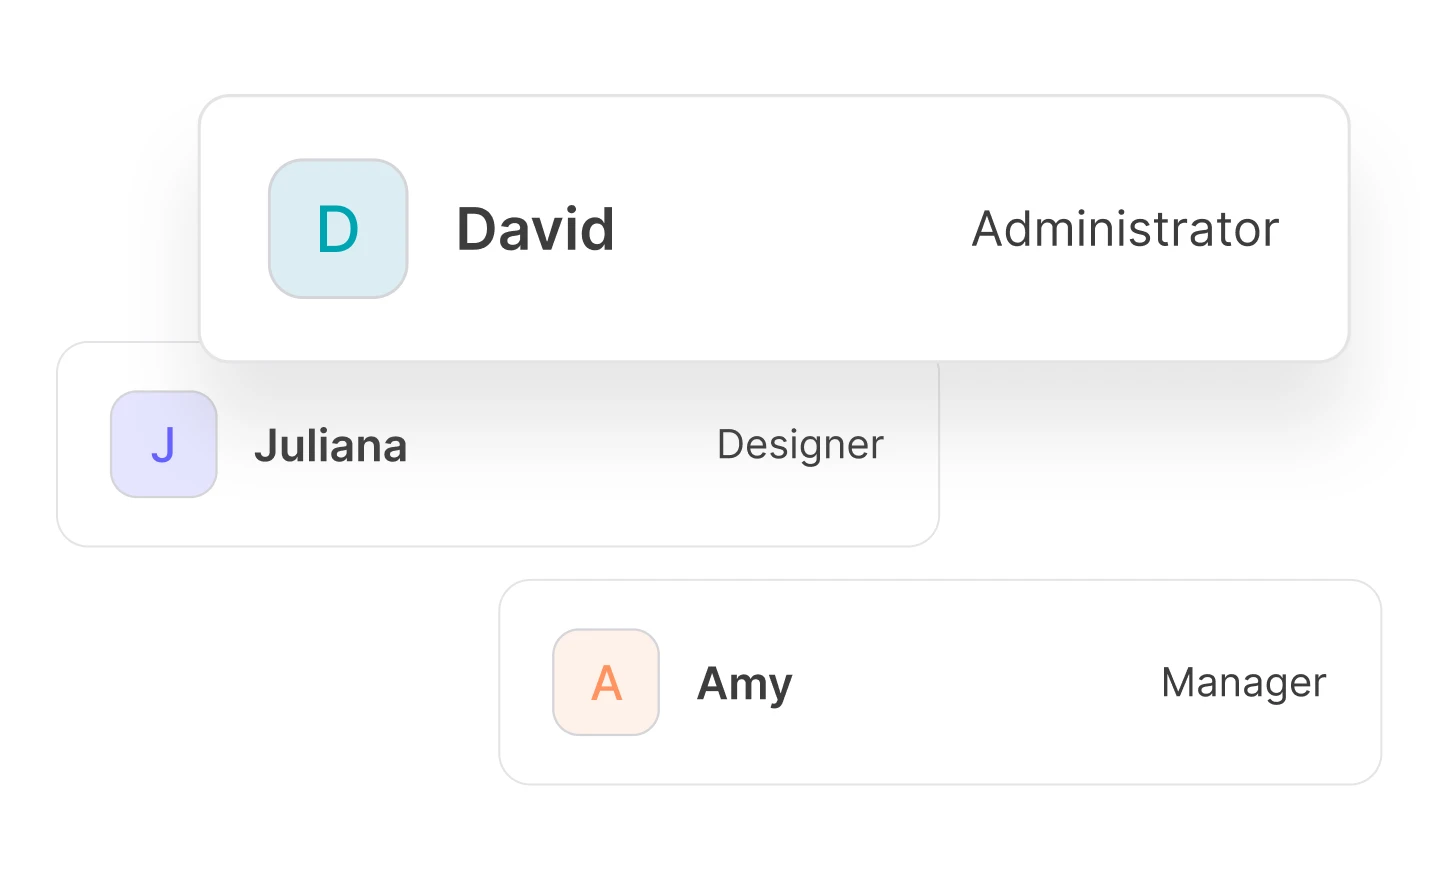The image size is (1440, 880).
Task: Open Juliana's profile by her name
Action: pos(331,446)
